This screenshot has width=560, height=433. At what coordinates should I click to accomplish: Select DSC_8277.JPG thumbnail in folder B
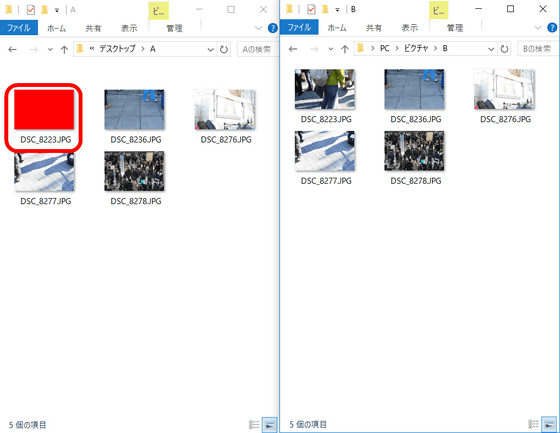click(325, 151)
